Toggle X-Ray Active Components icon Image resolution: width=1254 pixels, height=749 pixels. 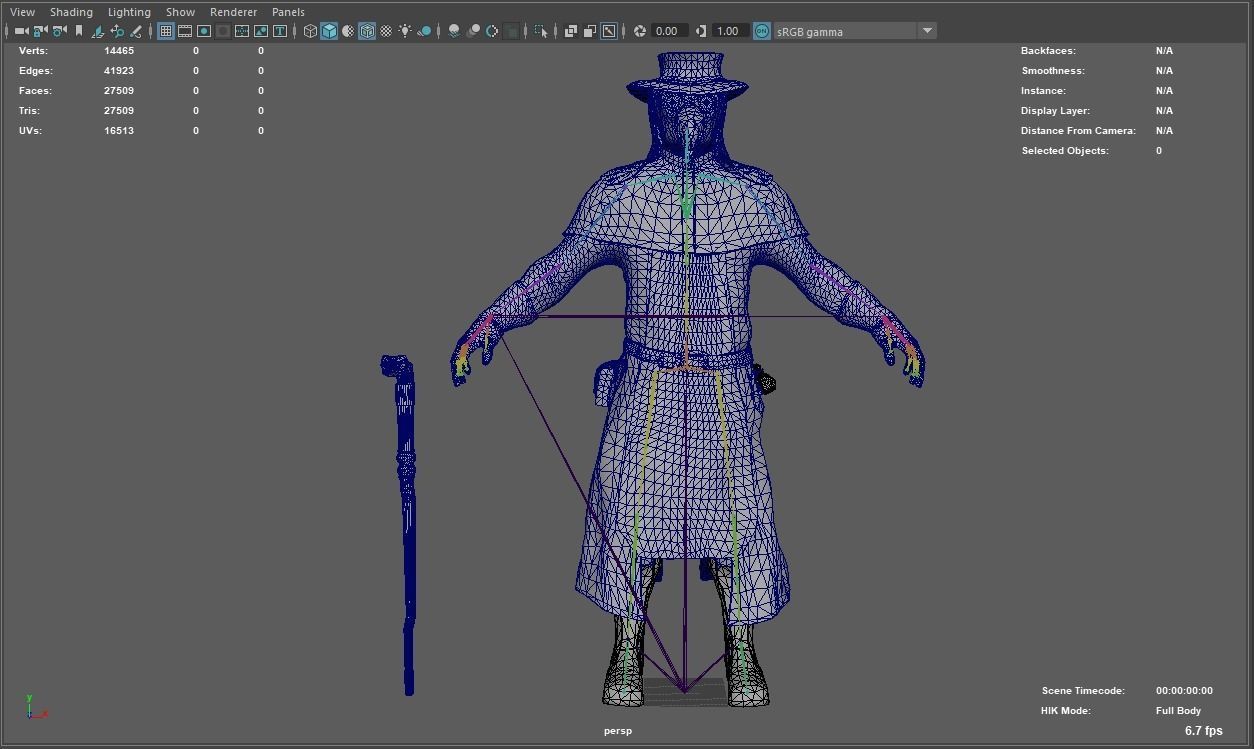coord(590,31)
